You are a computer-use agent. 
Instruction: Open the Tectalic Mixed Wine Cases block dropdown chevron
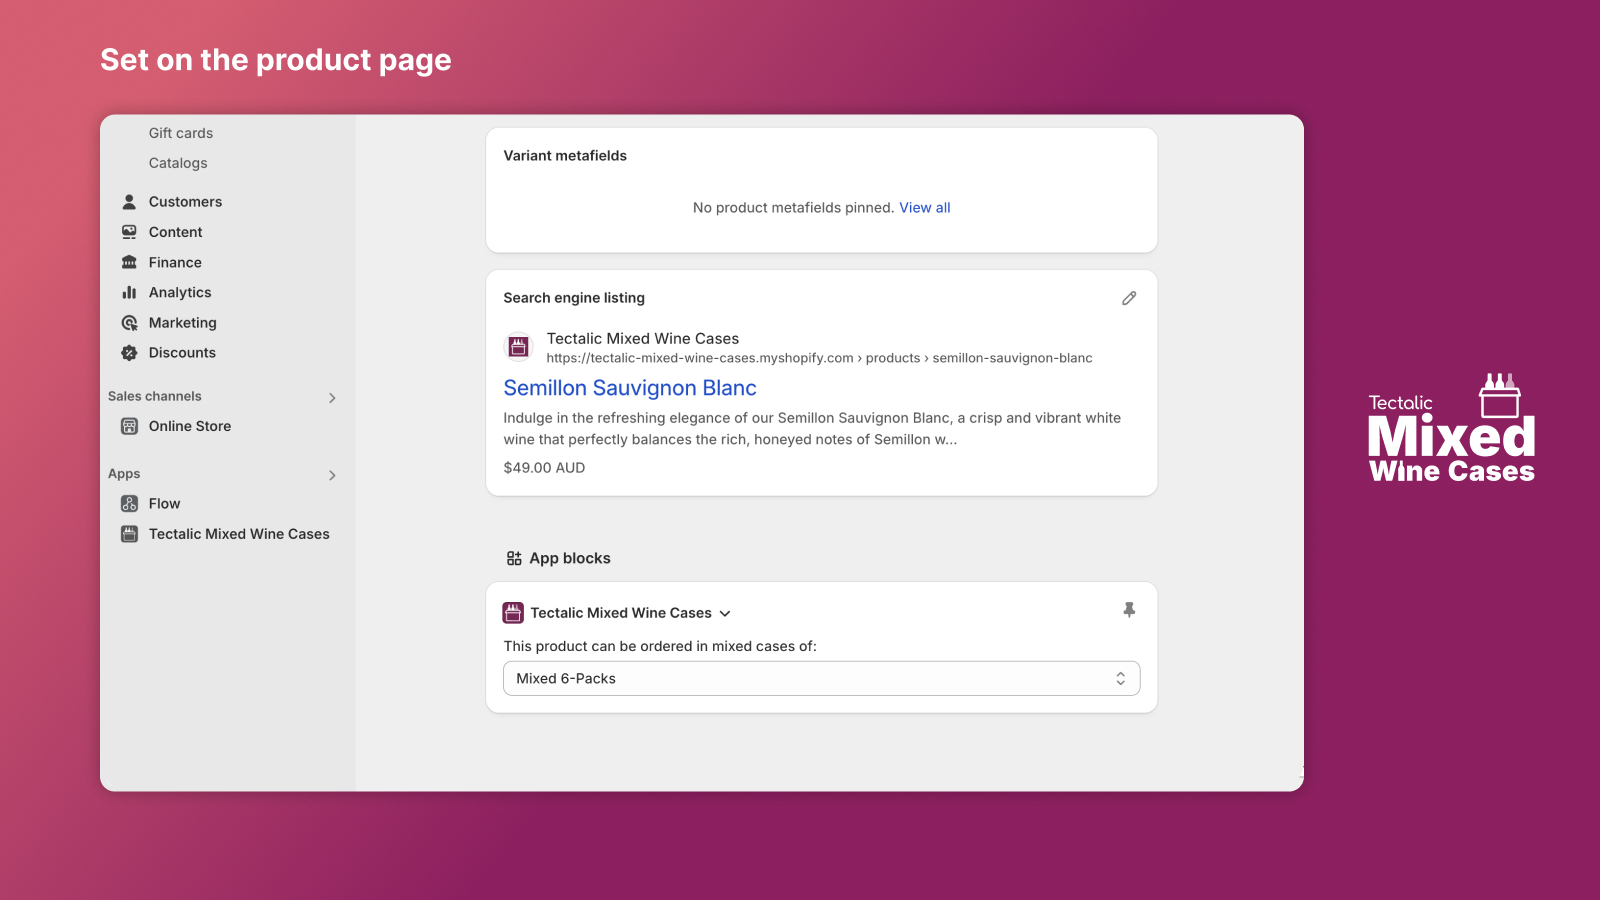[x=725, y=614]
